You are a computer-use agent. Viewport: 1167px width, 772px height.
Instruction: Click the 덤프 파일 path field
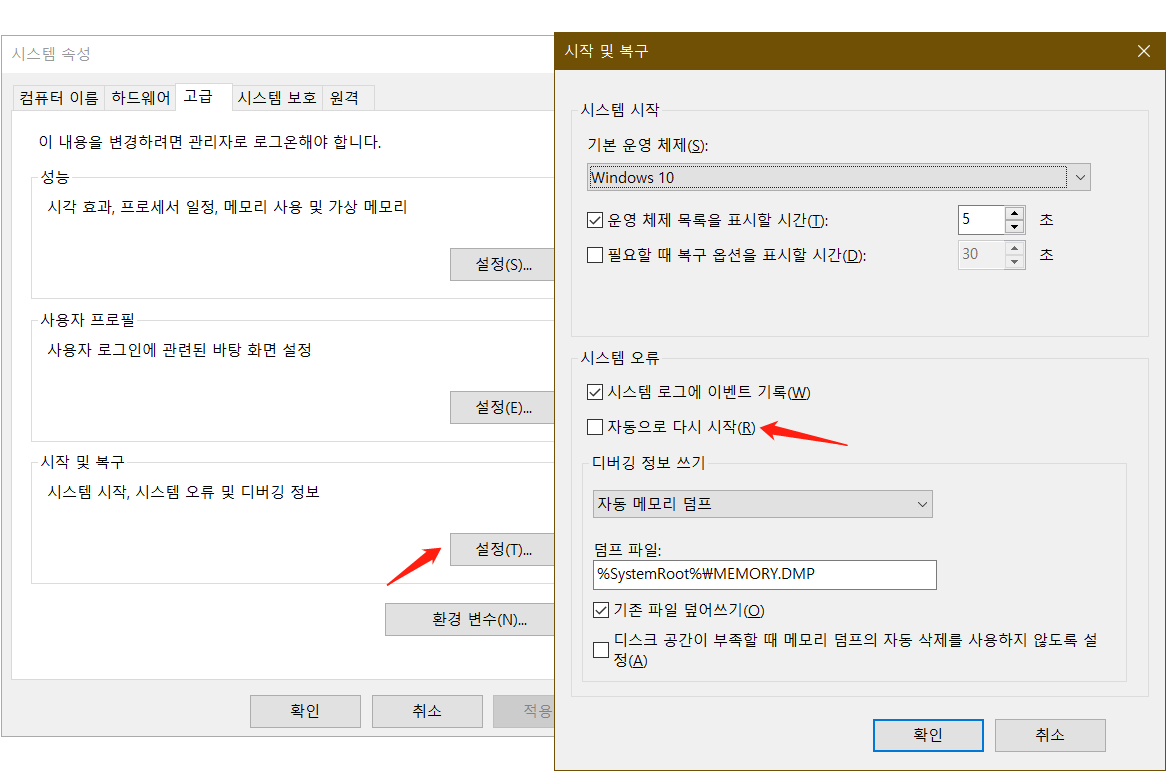[762, 575]
